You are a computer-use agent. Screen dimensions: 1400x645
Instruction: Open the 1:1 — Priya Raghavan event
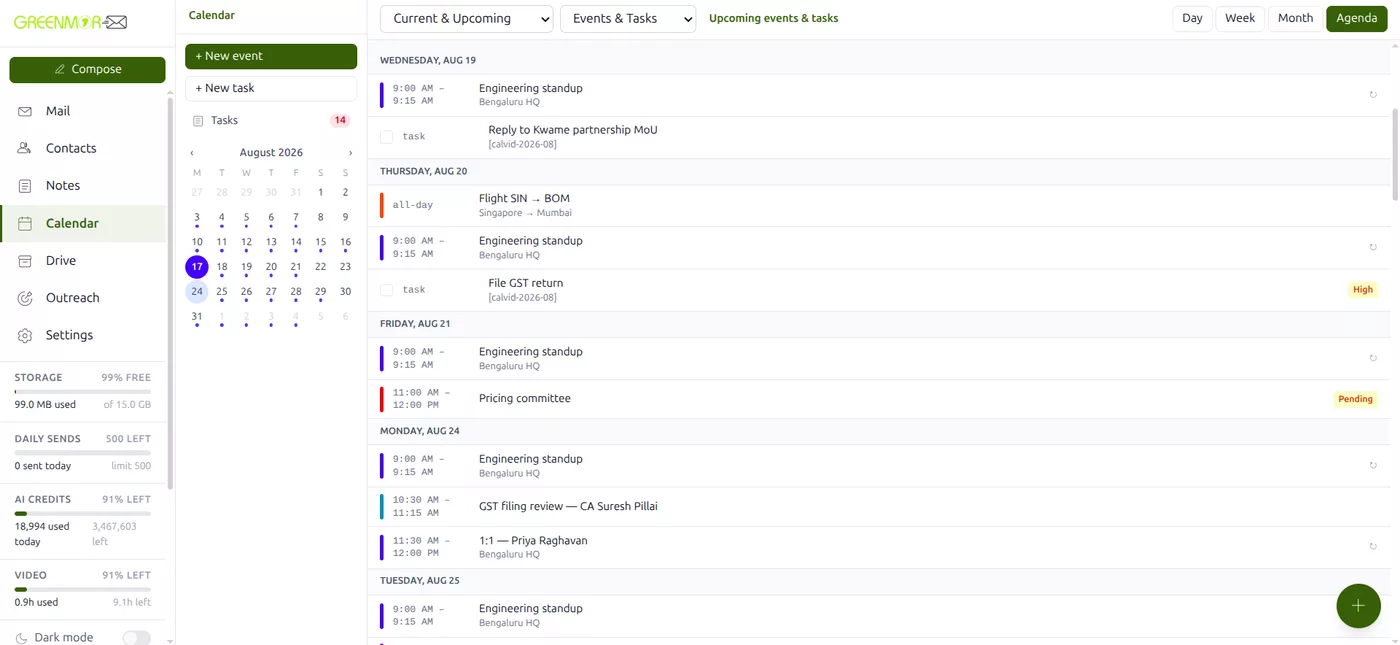(x=878, y=547)
